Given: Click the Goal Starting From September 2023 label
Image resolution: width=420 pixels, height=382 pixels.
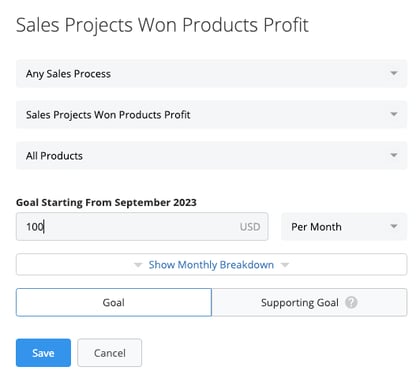Looking at the screenshot, I should point(106,202).
